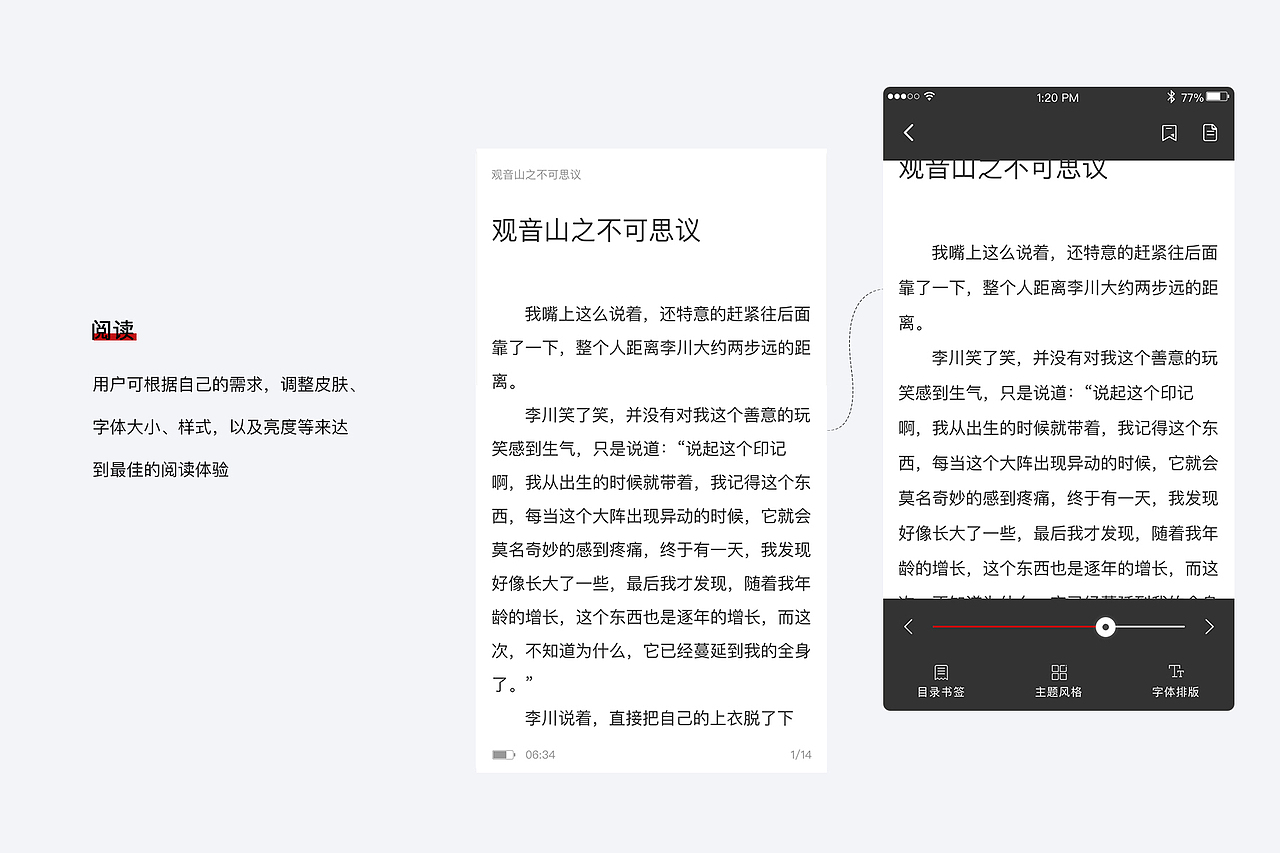Click the Wi-Fi icon in the phone status bar
1280x853 pixels.
930,97
